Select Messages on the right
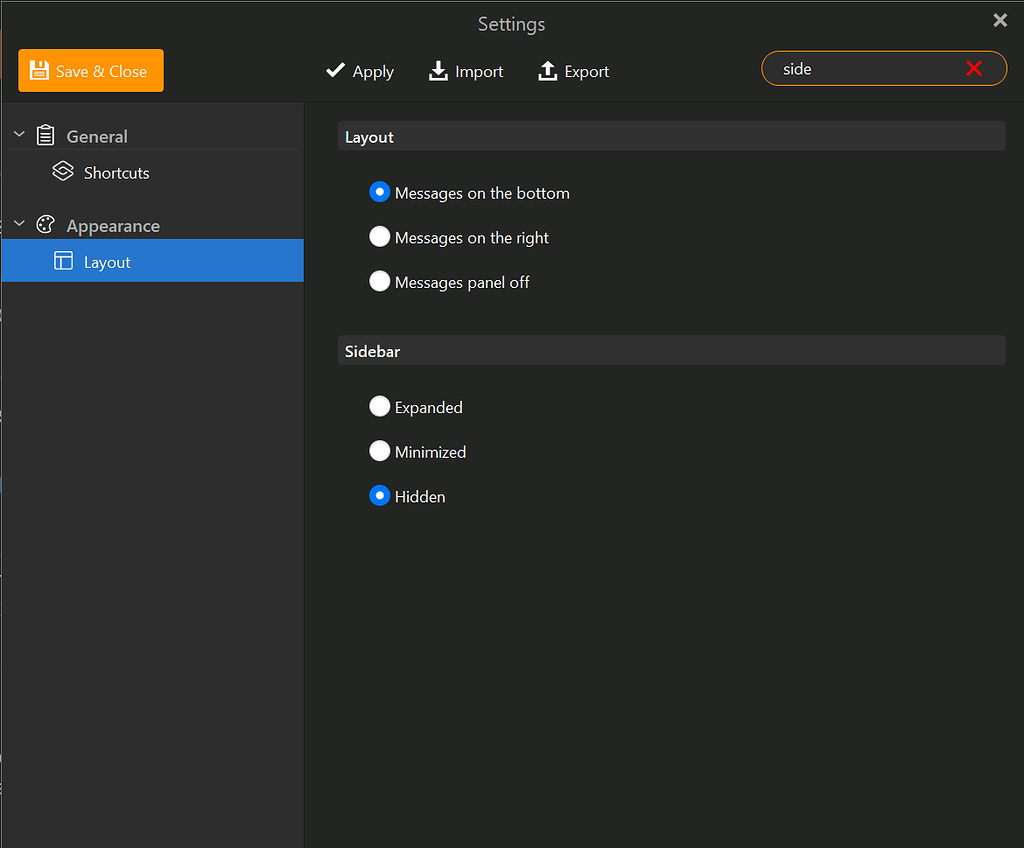The width and height of the screenshot is (1024, 848). click(380, 236)
